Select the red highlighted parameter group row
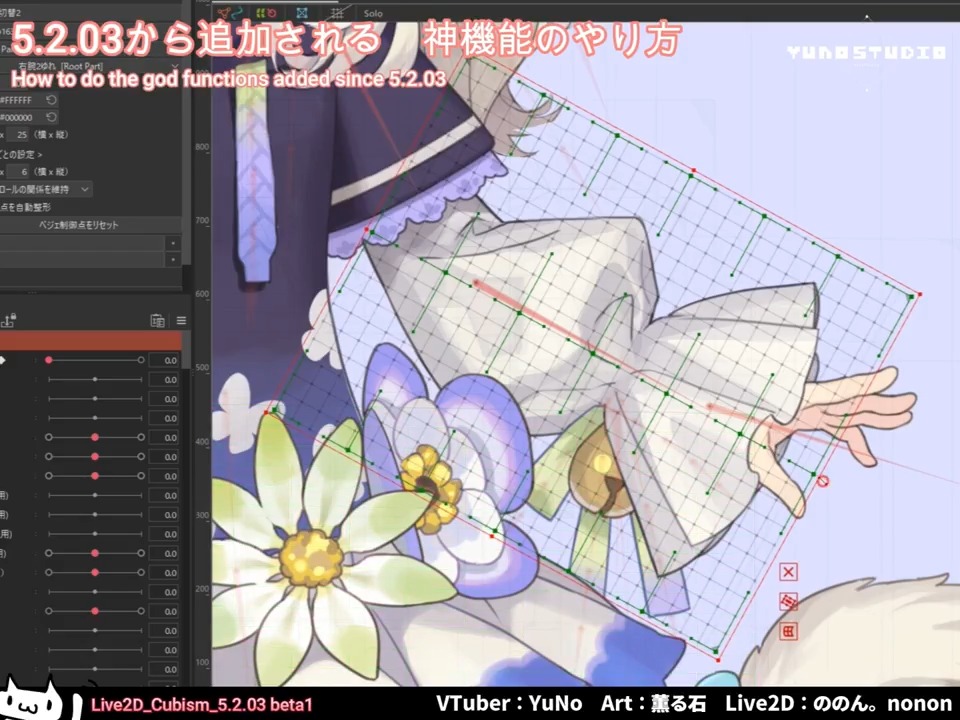960x720 pixels. [x=91, y=341]
